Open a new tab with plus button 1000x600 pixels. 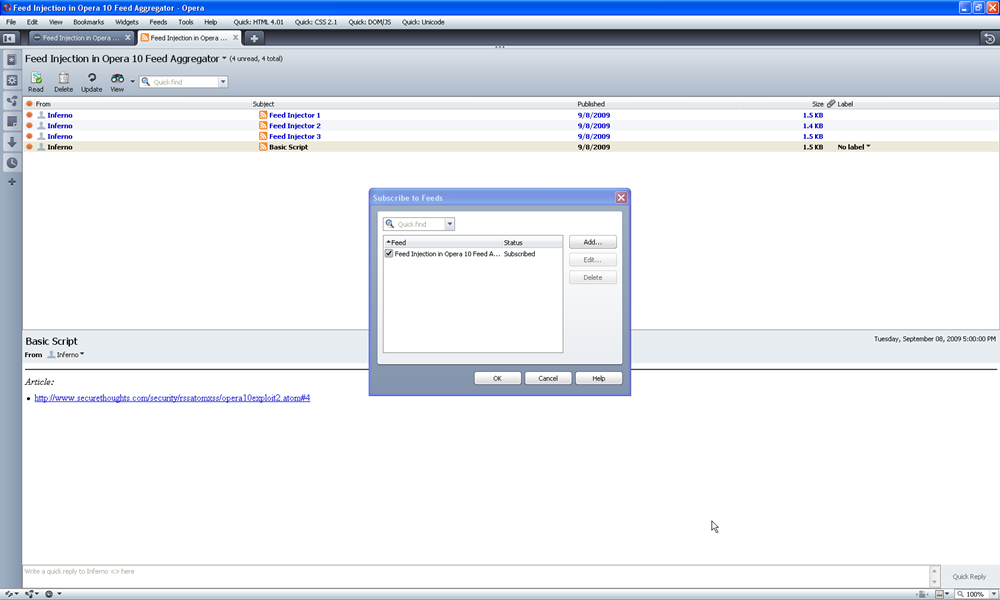[254, 38]
